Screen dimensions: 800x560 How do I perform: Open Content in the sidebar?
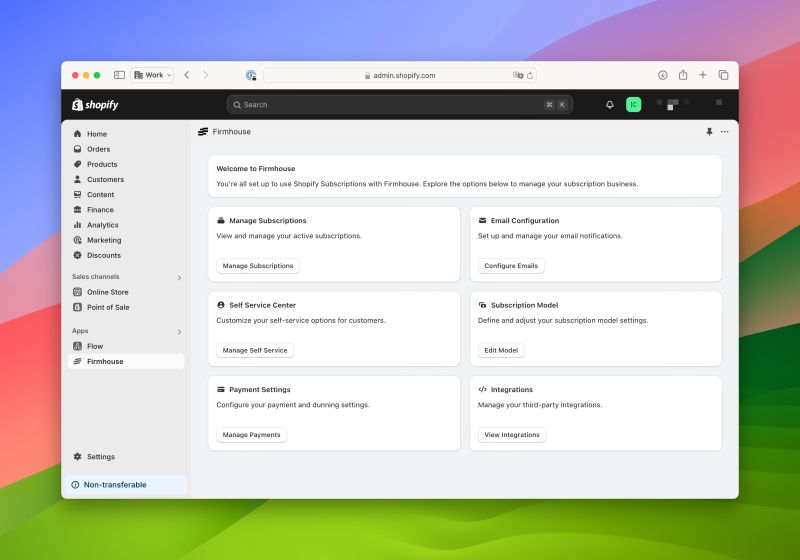pos(126,194)
